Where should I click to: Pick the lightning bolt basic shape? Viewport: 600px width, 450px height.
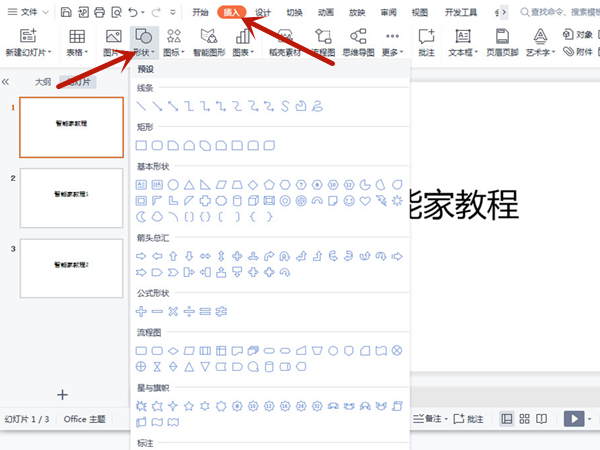[381, 200]
